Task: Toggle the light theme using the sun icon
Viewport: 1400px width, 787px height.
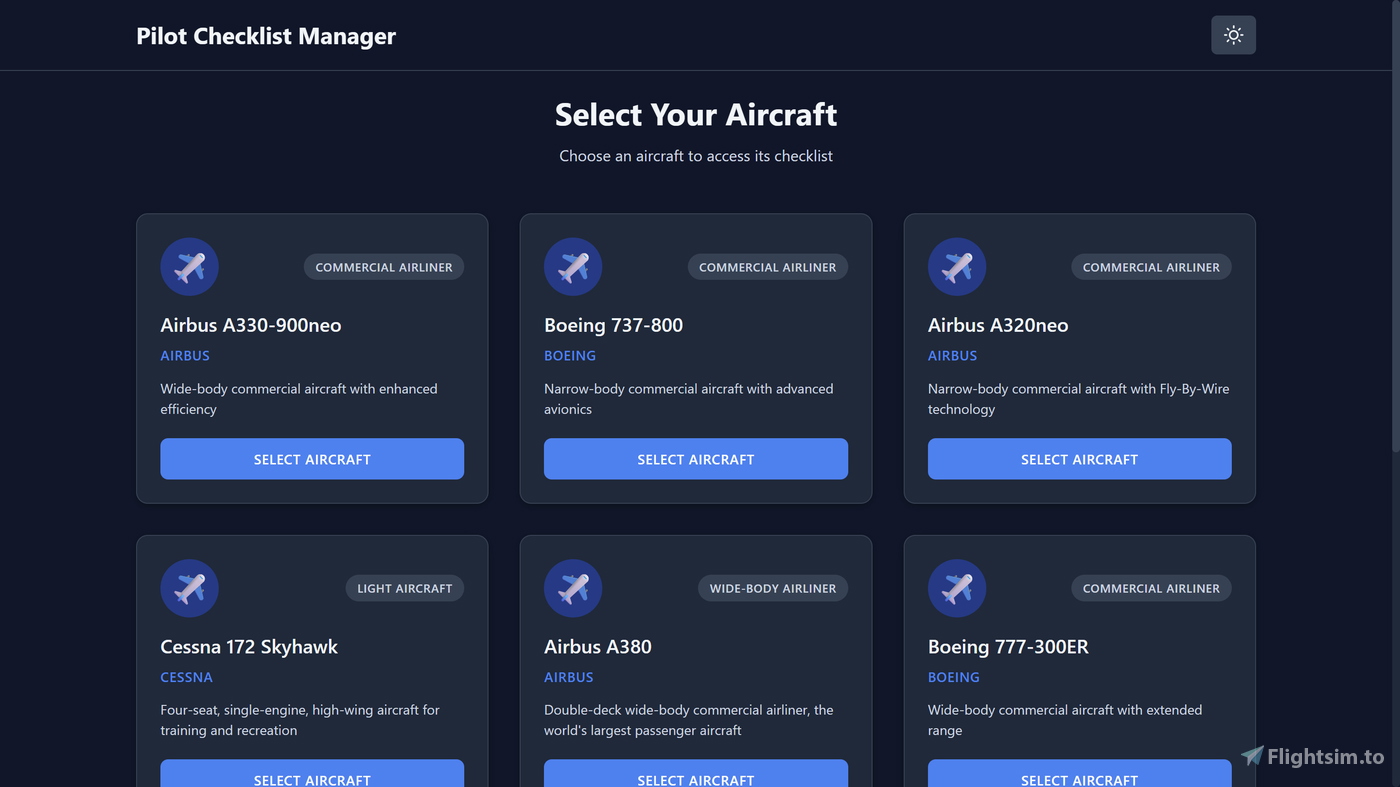Action: pyautogui.click(x=1233, y=34)
